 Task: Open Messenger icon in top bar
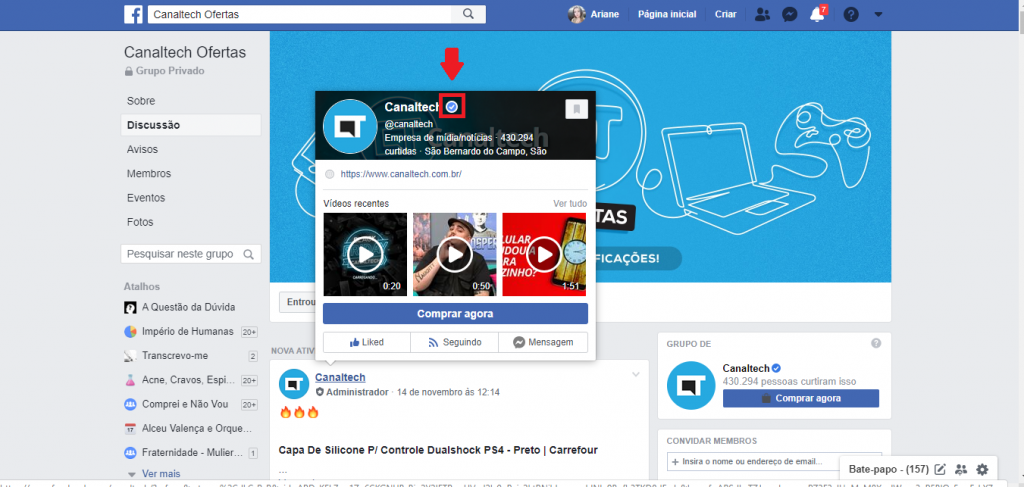pos(790,14)
